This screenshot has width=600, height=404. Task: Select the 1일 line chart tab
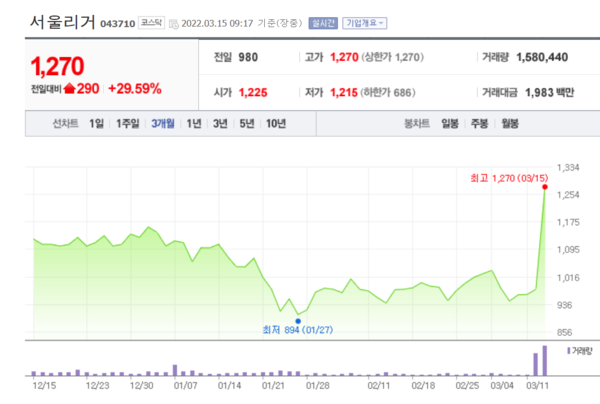point(96,124)
